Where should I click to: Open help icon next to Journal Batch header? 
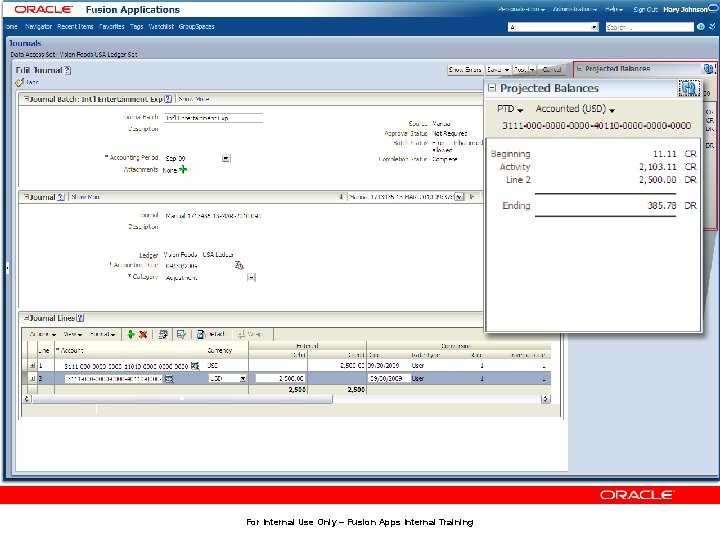click(x=168, y=99)
